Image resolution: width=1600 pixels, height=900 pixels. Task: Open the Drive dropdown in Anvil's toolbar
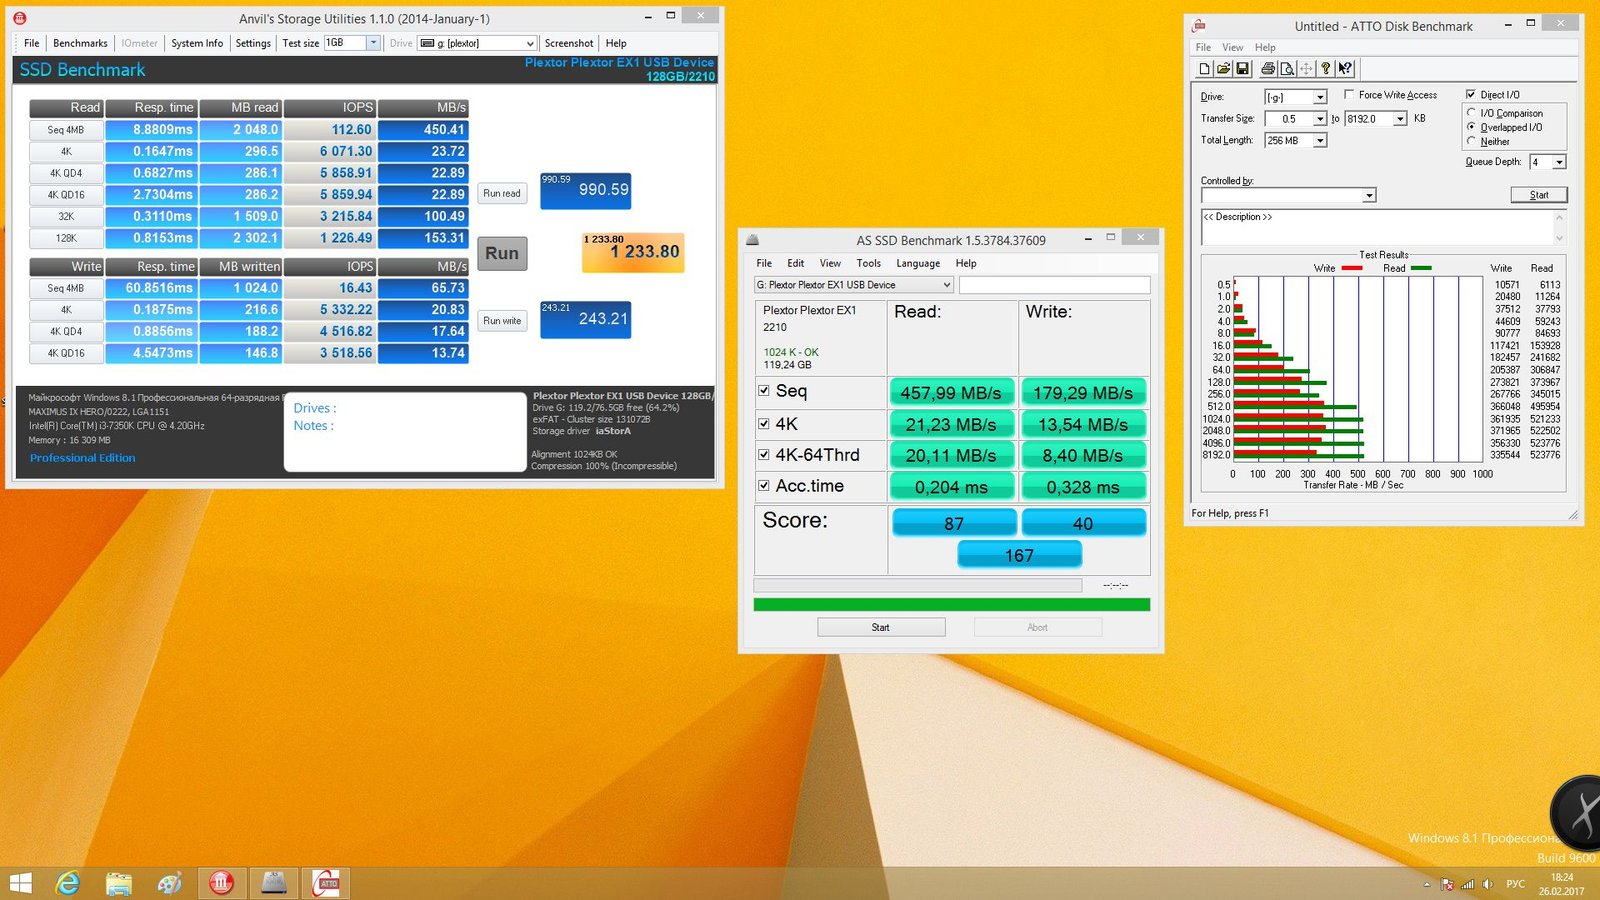click(530, 43)
